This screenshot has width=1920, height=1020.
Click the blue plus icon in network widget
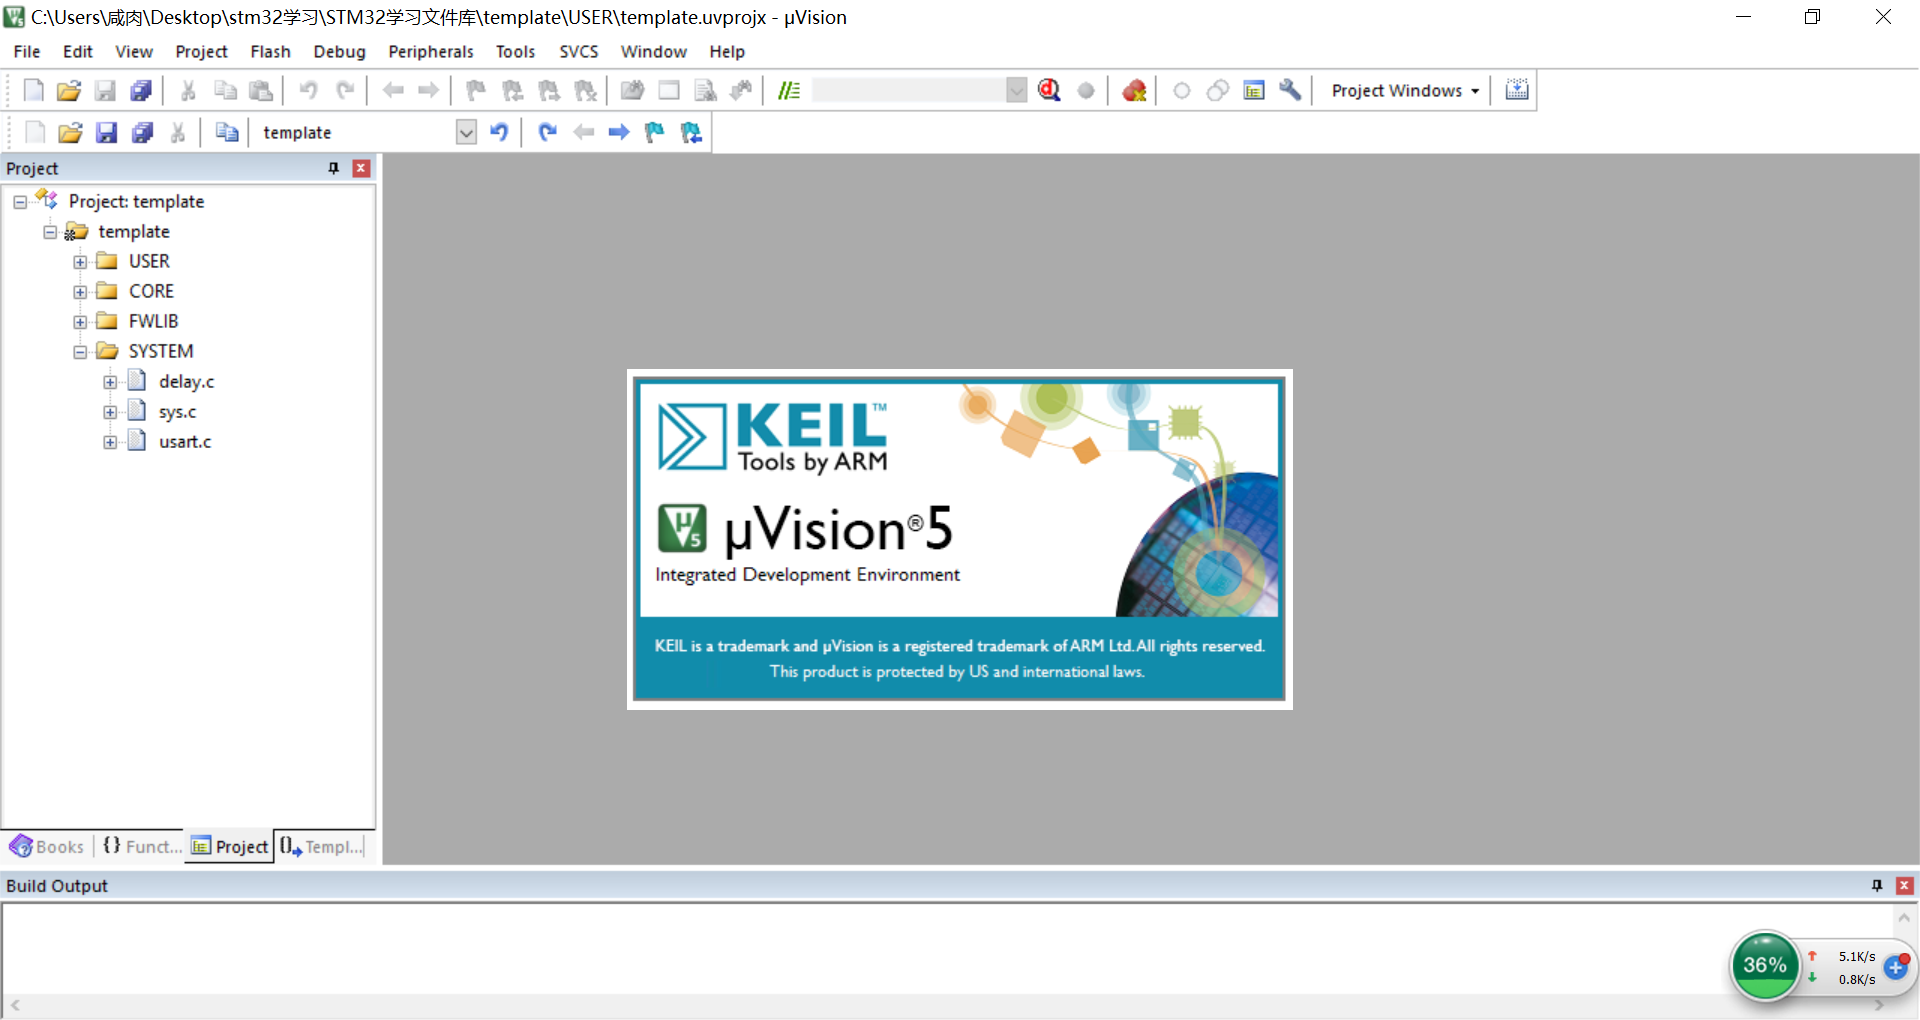click(1896, 967)
